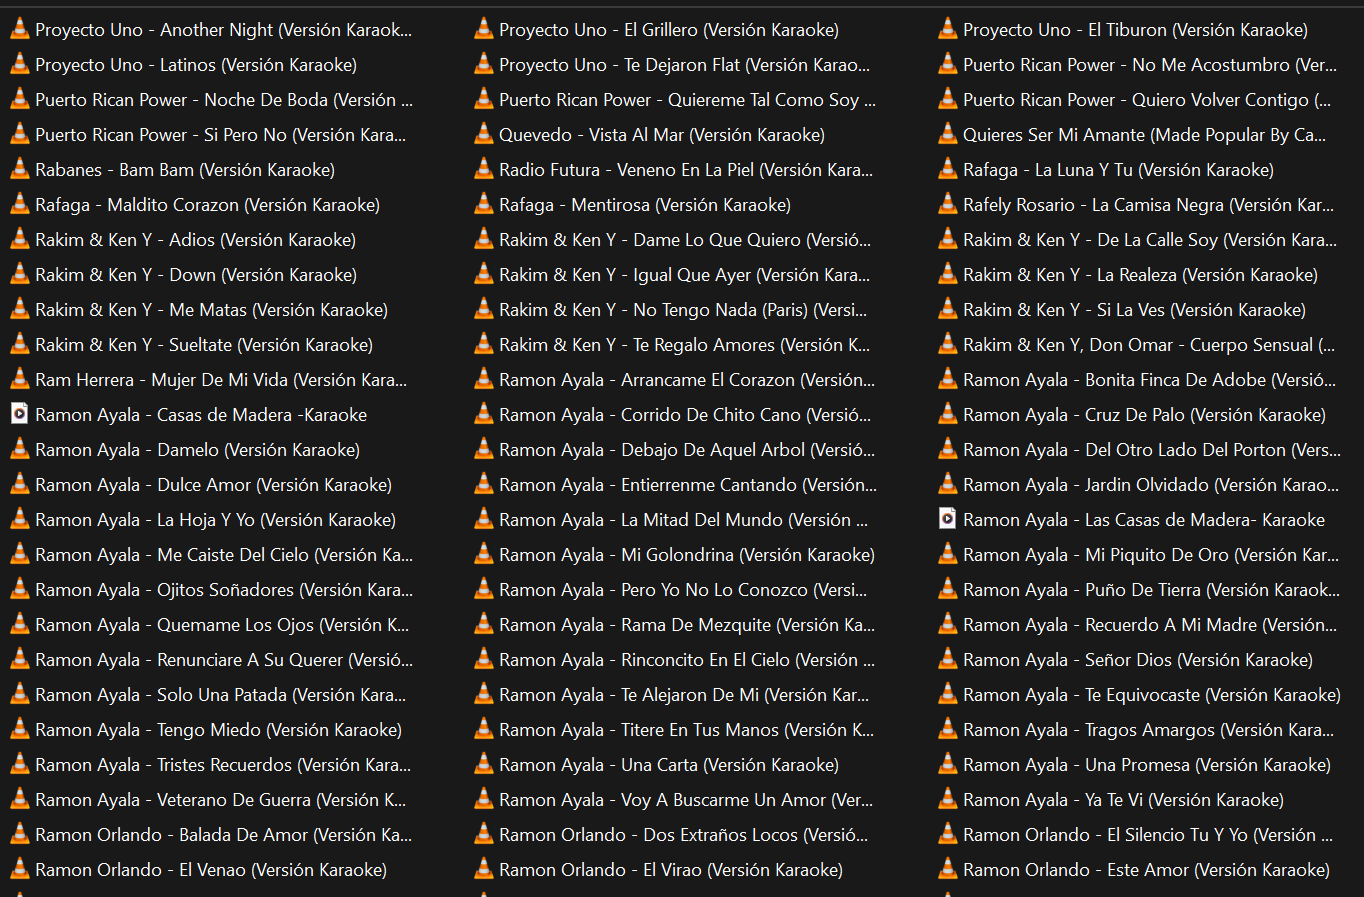Image resolution: width=1364 pixels, height=897 pixels.
Task: Select the media icon for Ramon Ayala - Casas de Madera -Karaoke
Action: (19, 414)
